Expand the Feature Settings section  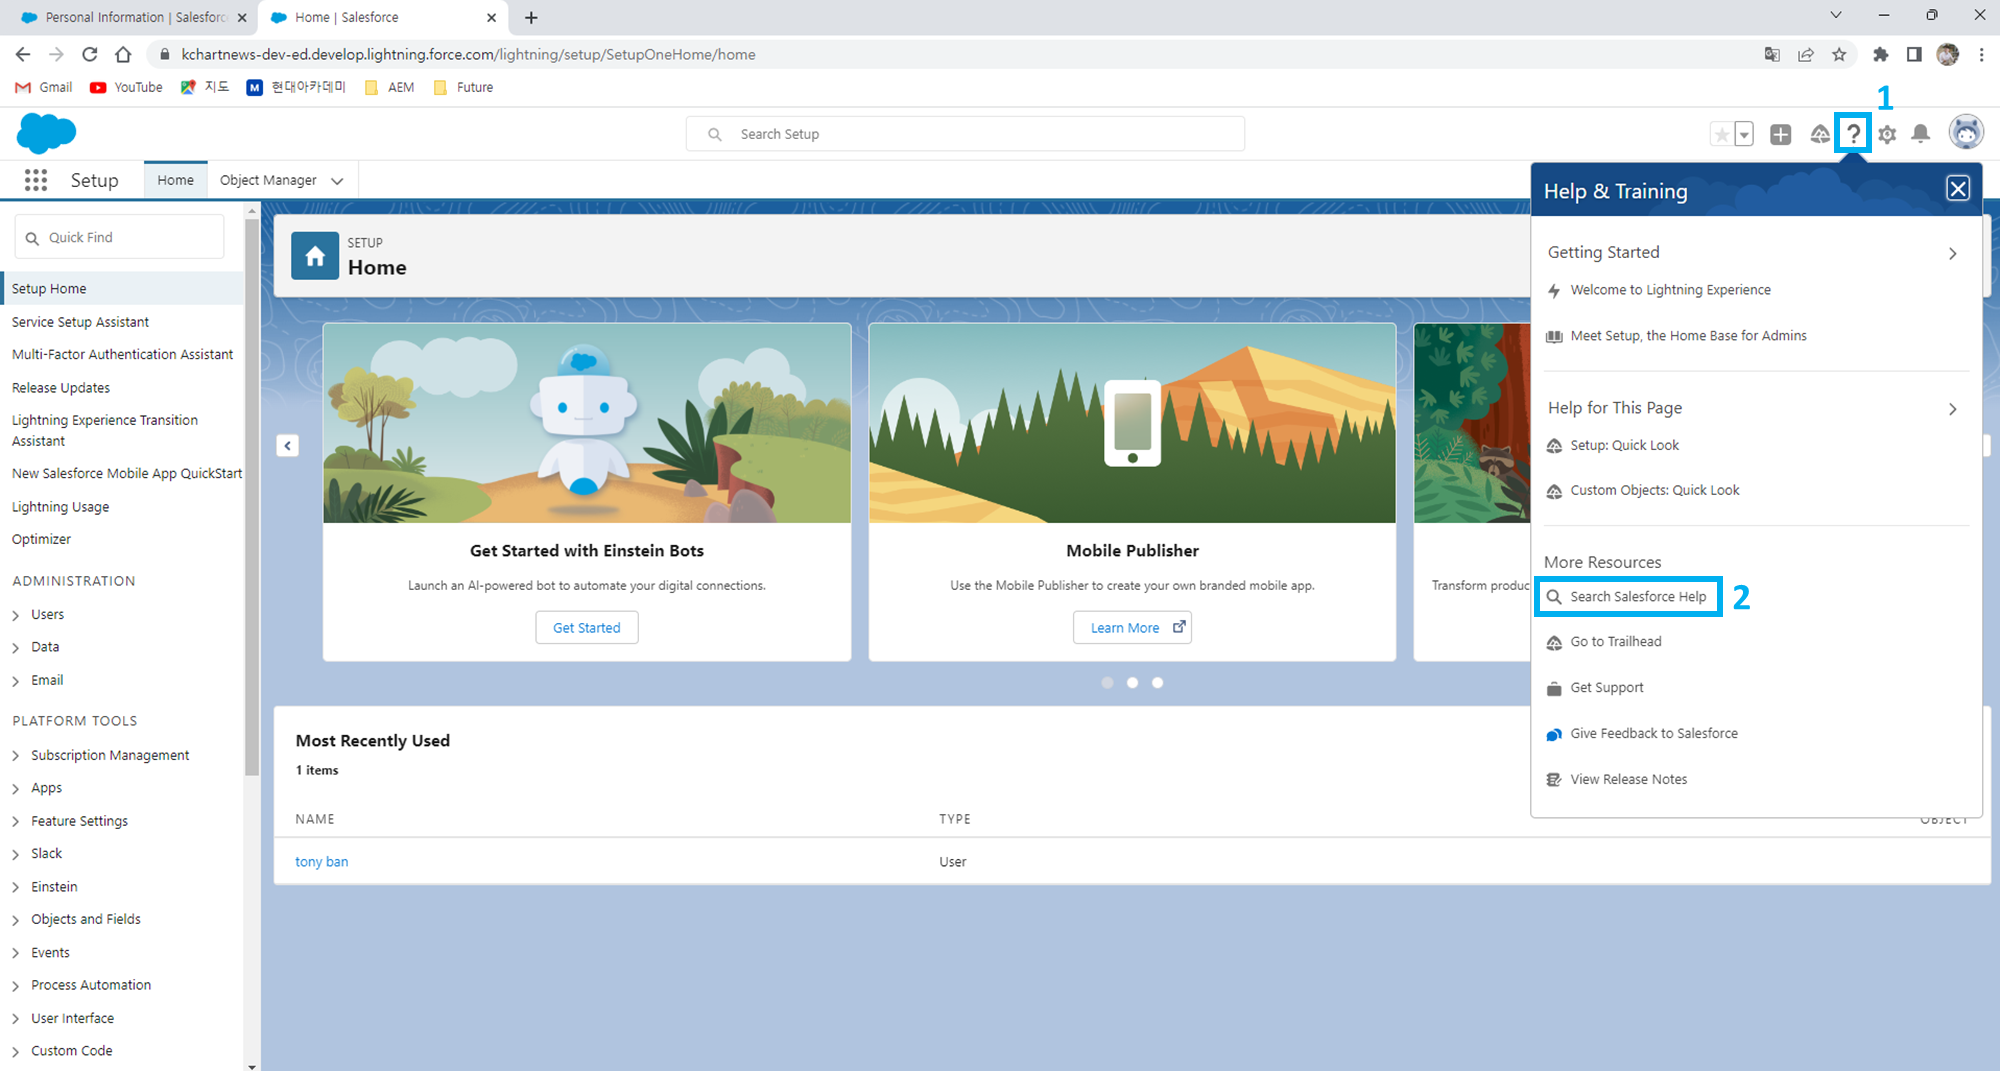[16, 822]
